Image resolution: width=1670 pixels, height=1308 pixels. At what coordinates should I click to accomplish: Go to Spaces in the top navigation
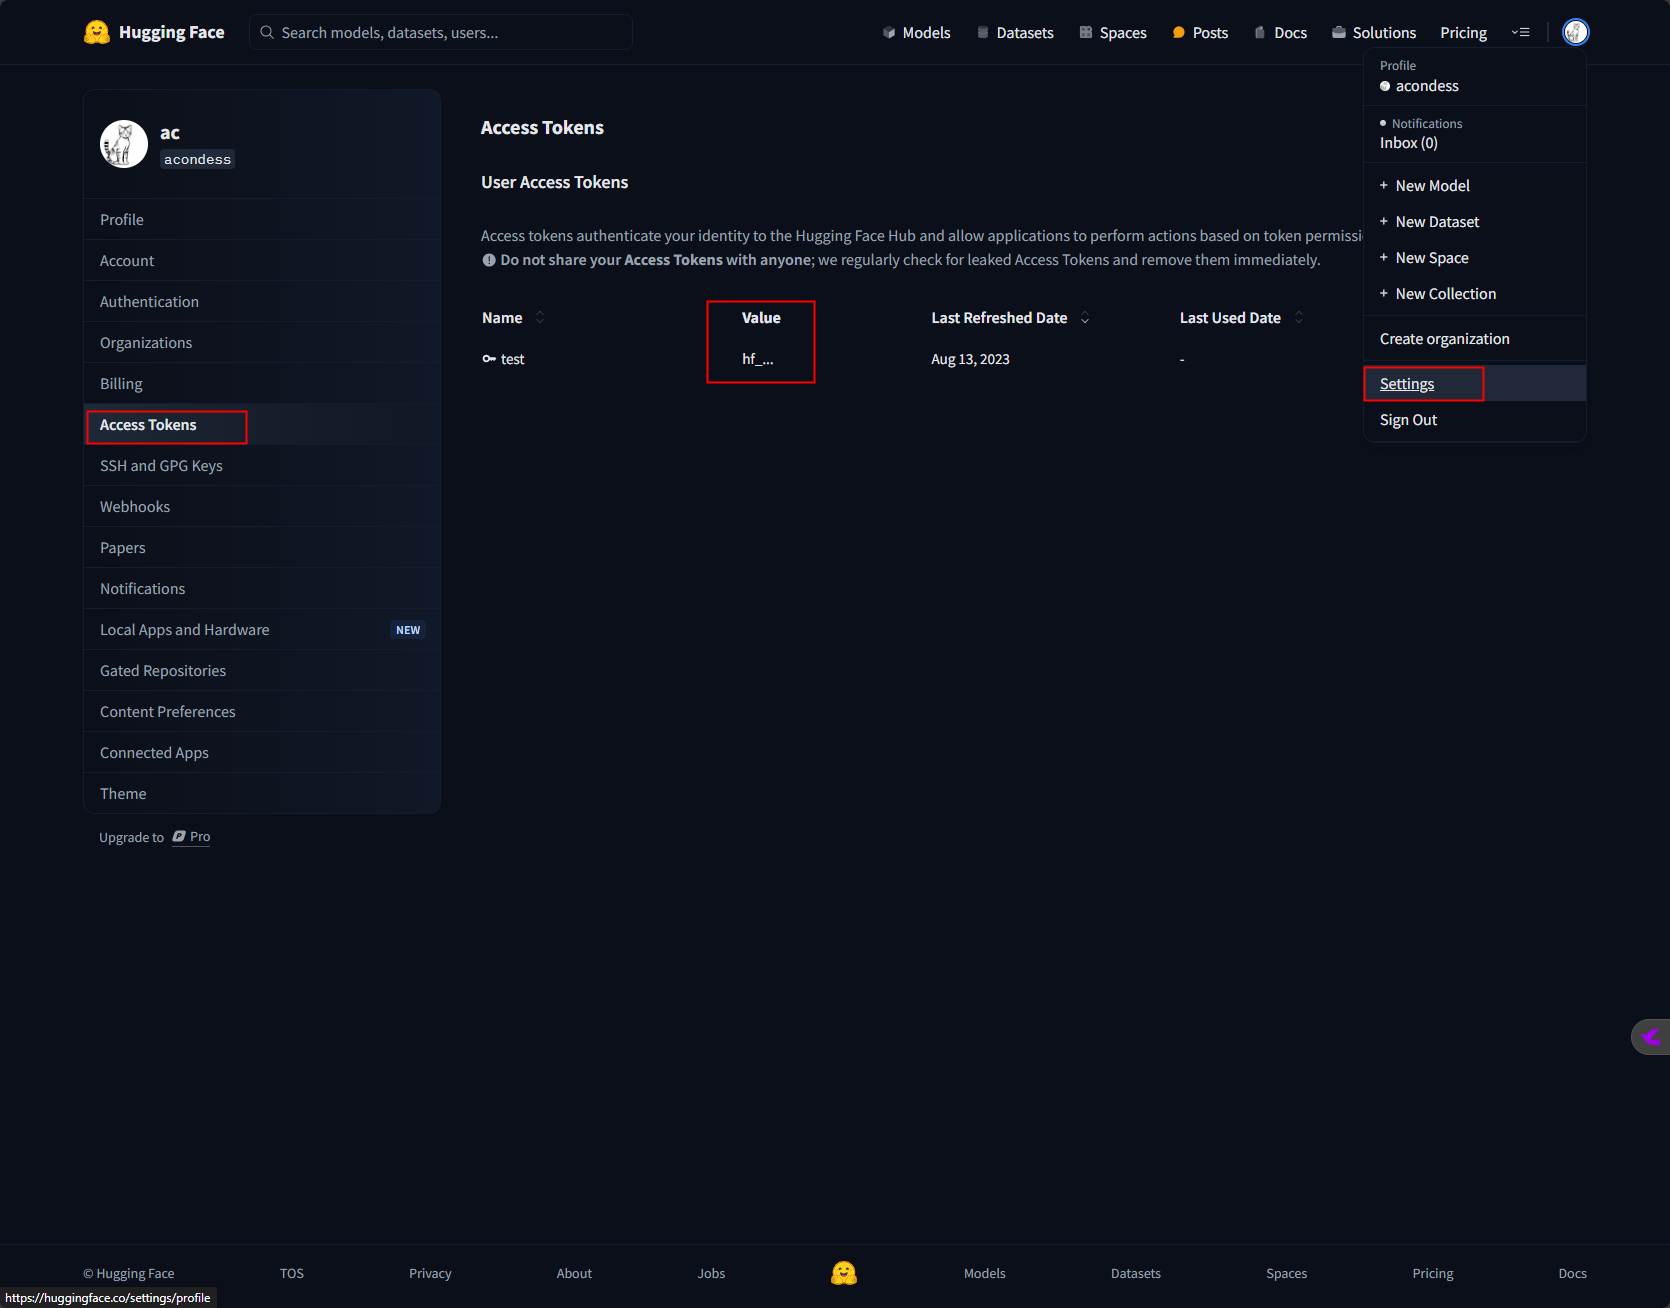pyautogui.click(x=1113, y=33)
